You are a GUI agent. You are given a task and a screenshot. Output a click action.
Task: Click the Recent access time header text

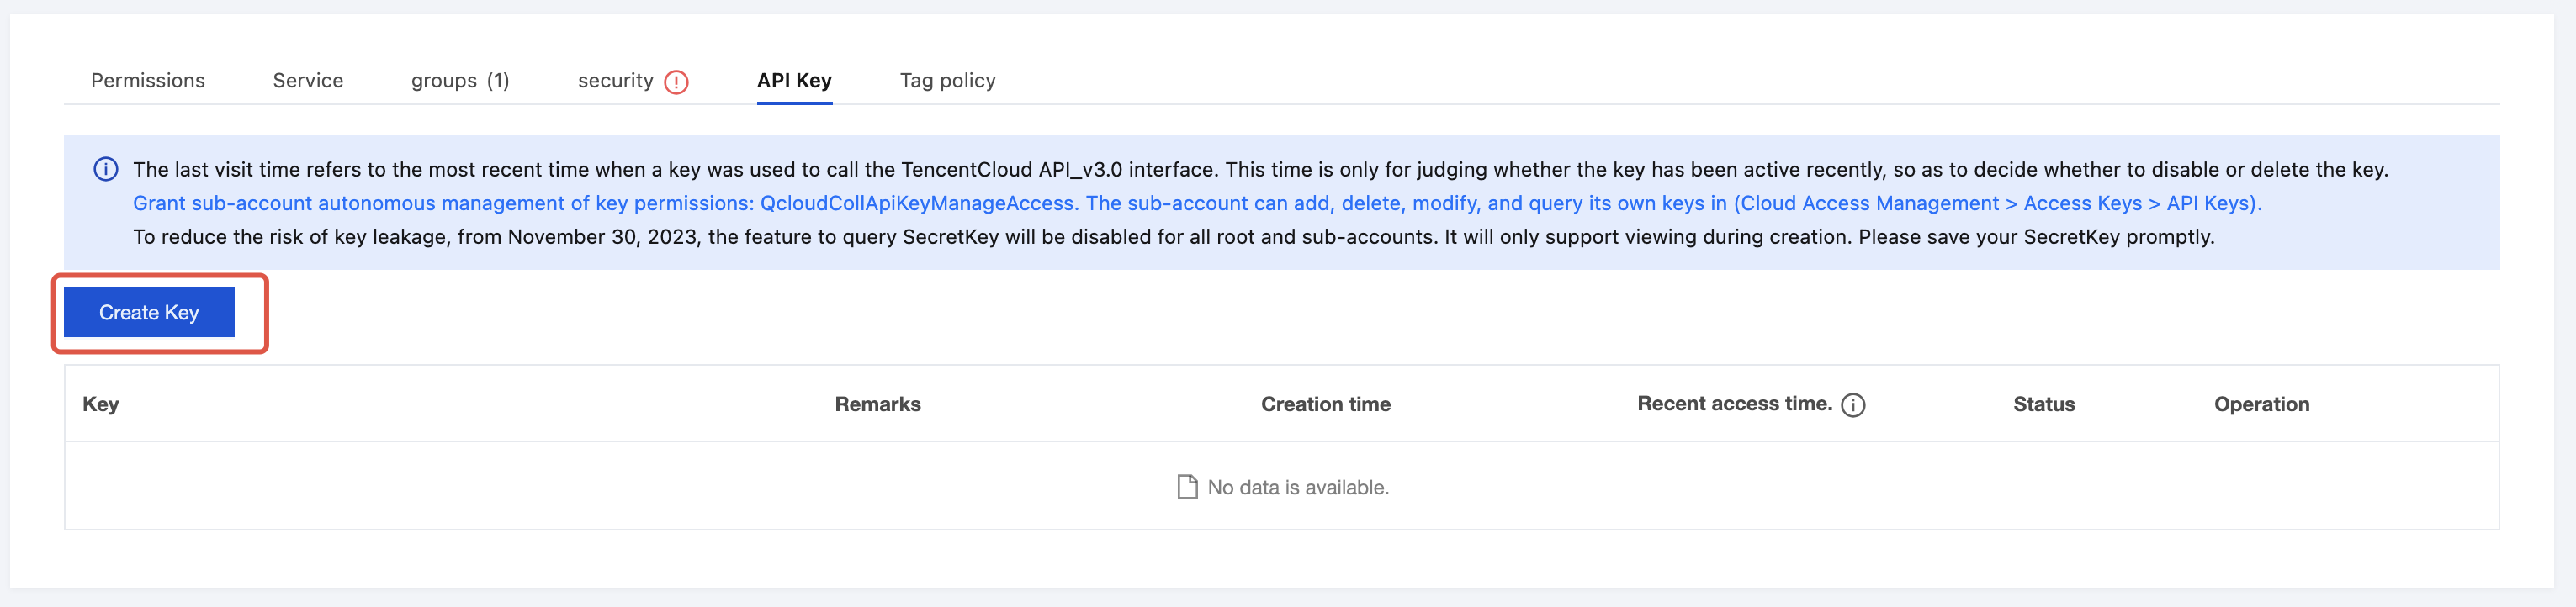pyautogui.click(x=1734, y=404)
